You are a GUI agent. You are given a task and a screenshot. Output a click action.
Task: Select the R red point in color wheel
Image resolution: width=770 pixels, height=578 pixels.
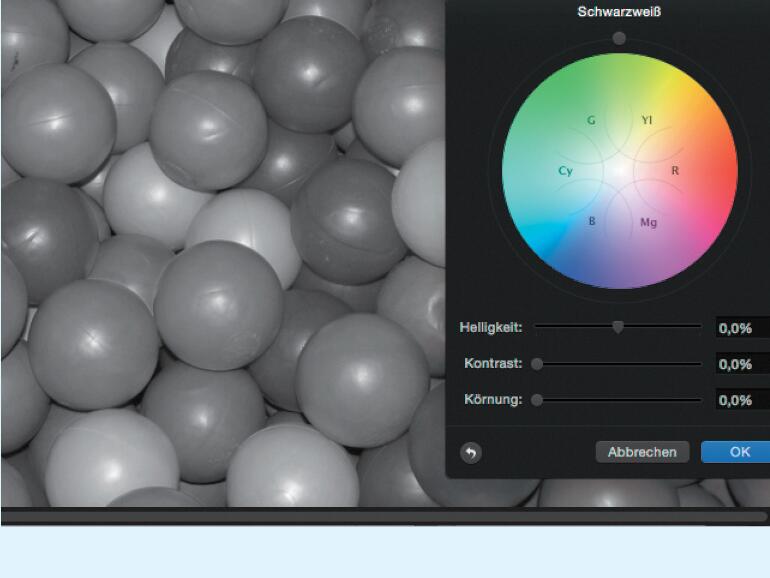coord(675,171)
